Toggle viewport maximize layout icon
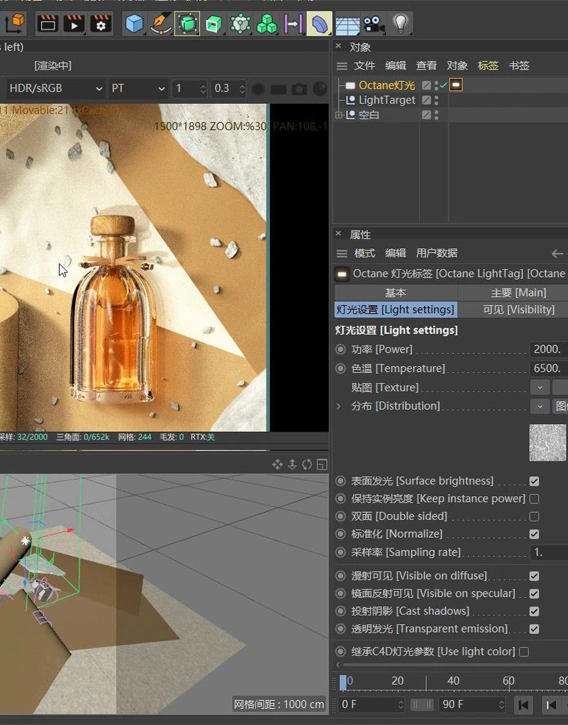 click(x=322, y=464)
